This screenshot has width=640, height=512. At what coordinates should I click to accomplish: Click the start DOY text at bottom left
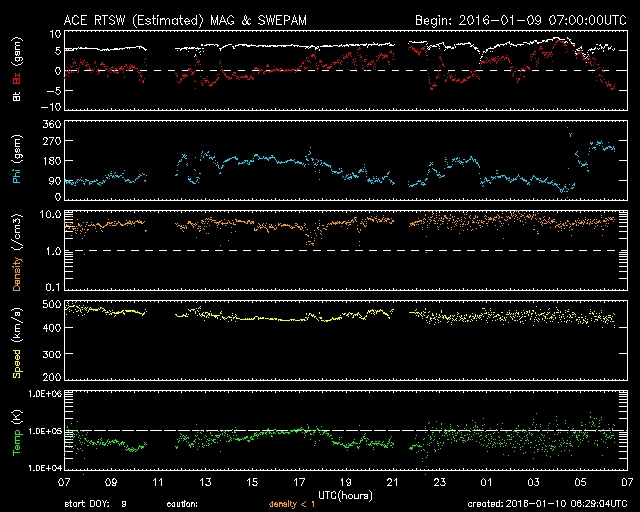click(x=96, y=504)
